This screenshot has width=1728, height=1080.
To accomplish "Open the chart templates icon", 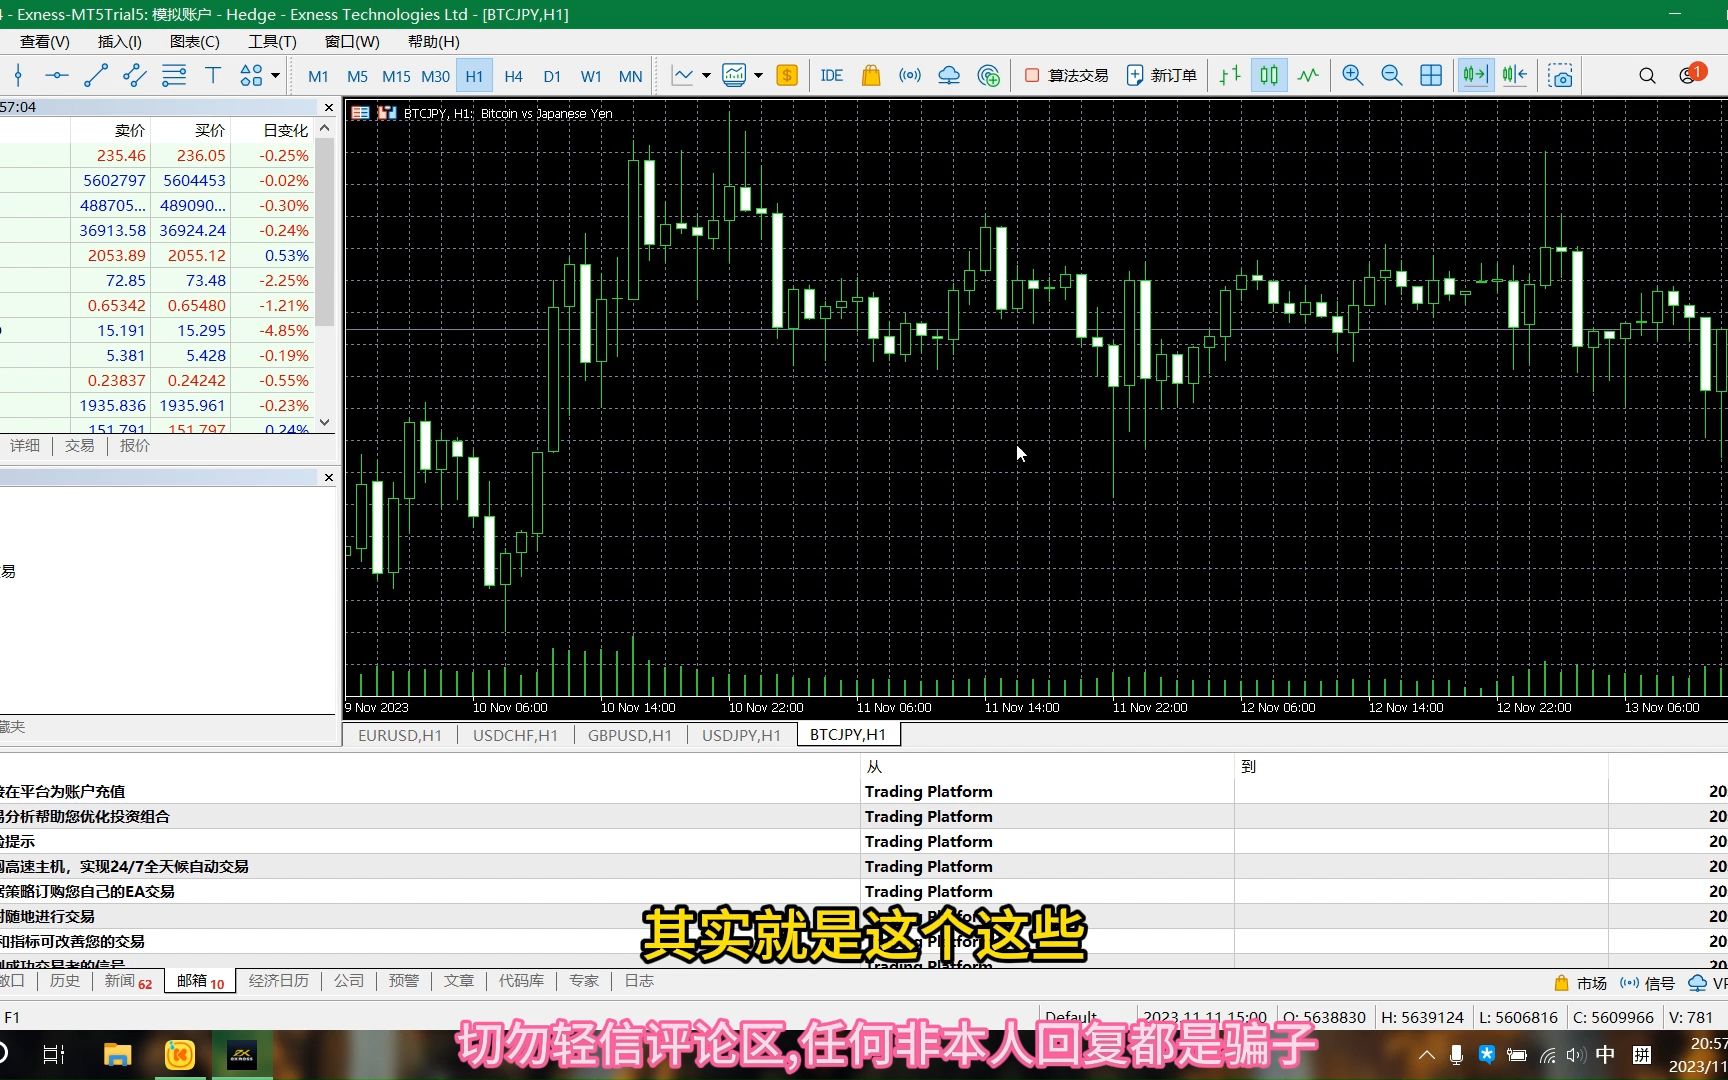I will [734, 75].
